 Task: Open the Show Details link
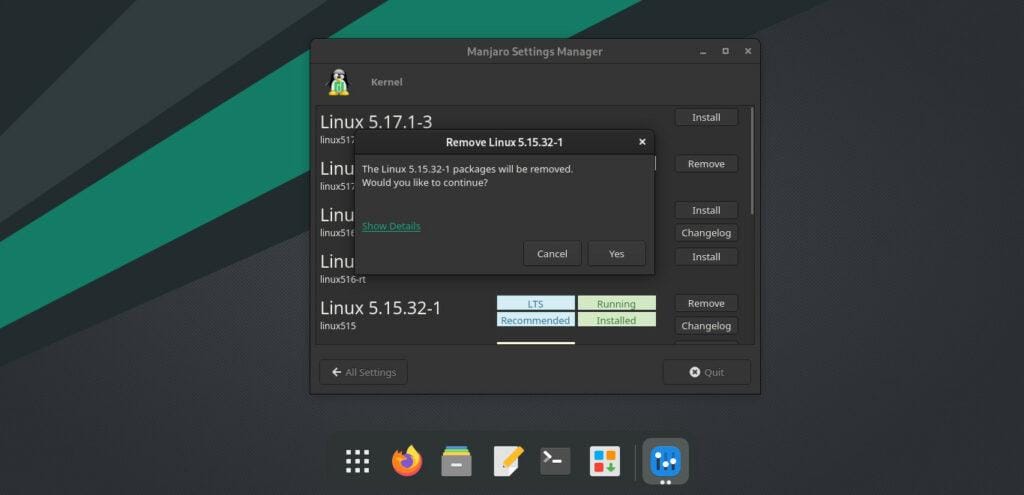pos(391,226)
